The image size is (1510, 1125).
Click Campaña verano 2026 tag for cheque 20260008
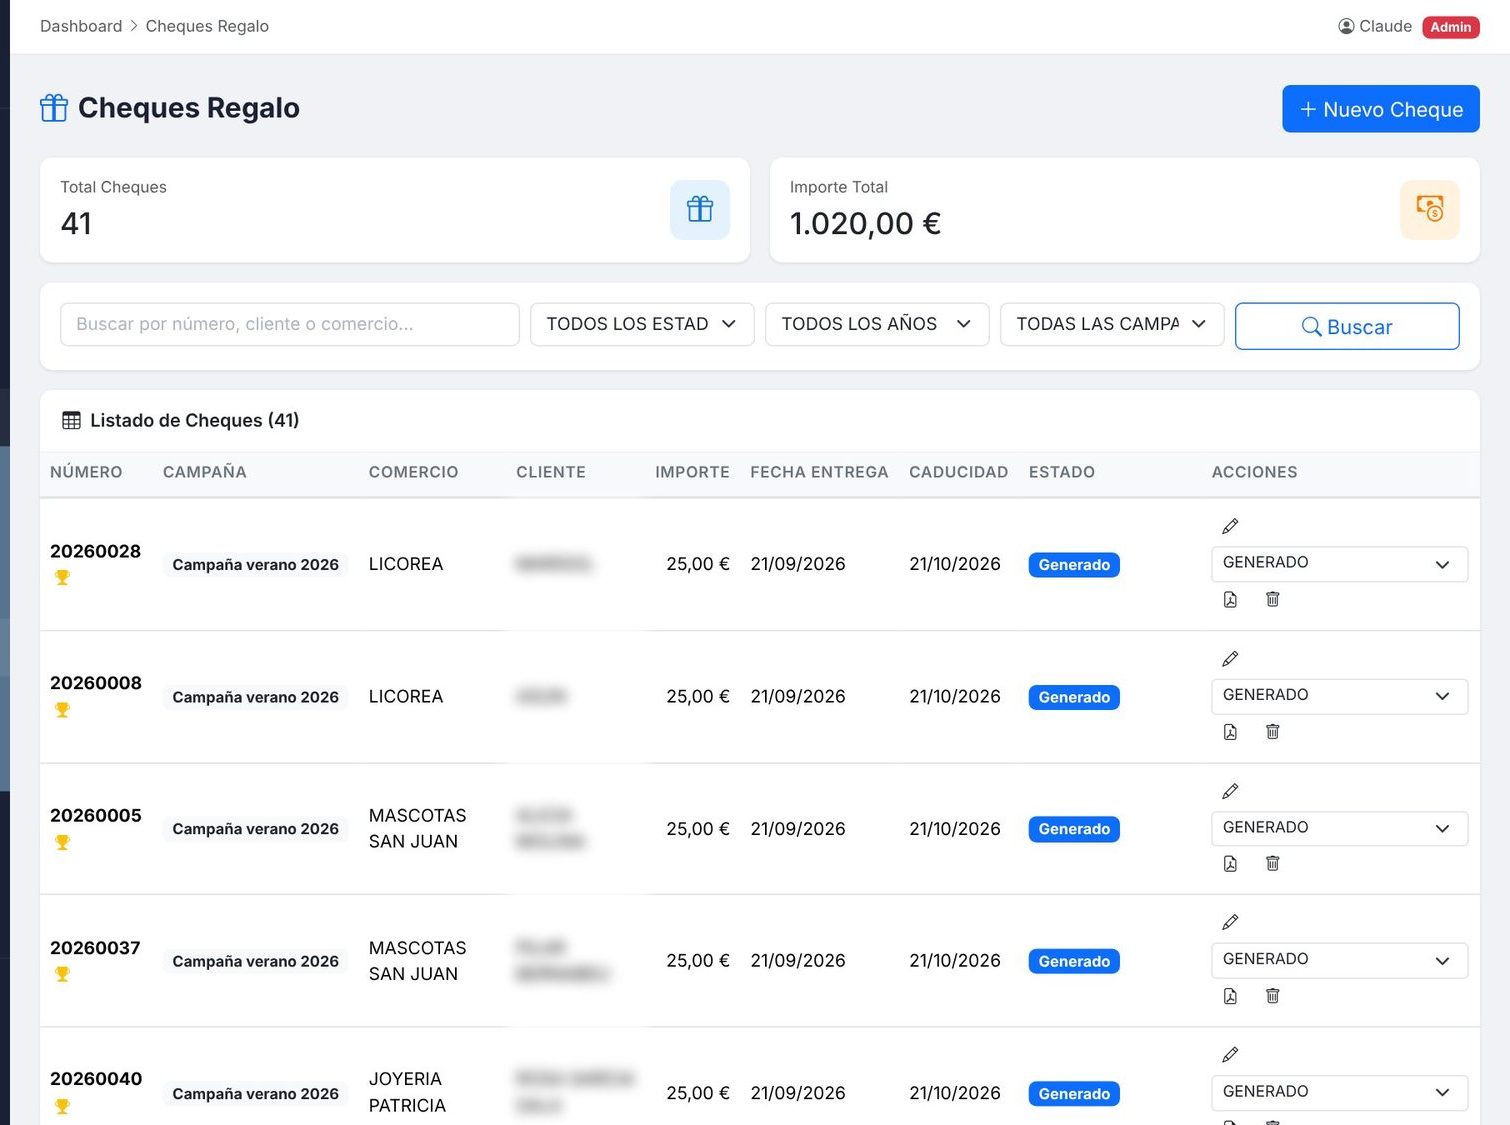tap(255, 697)
